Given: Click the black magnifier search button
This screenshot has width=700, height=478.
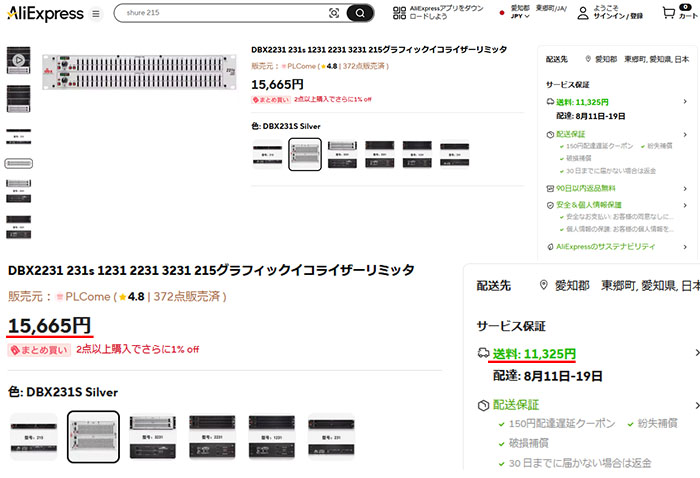Looking at the screenshot, I should (x=360, y=13).
